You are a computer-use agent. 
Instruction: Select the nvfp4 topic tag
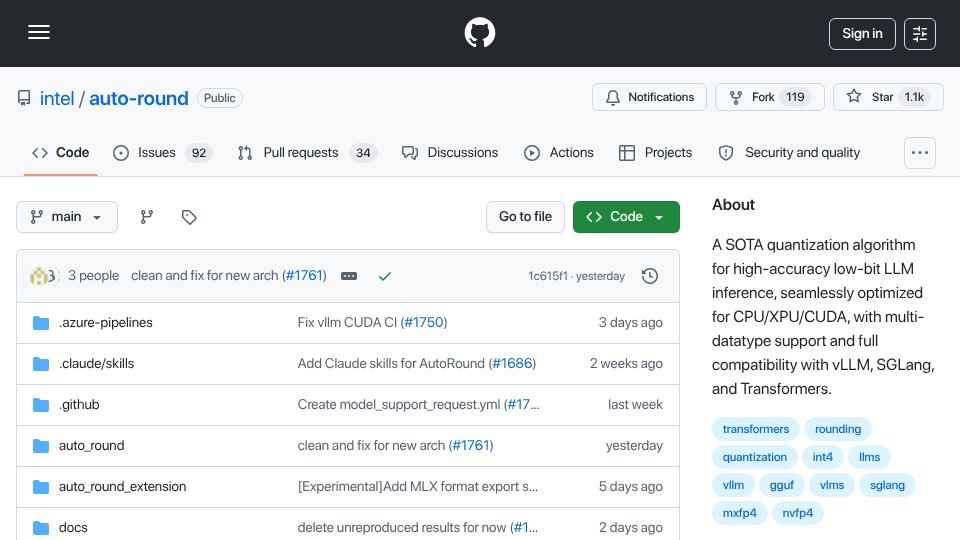pyautogui.click(x=797, y=514)
